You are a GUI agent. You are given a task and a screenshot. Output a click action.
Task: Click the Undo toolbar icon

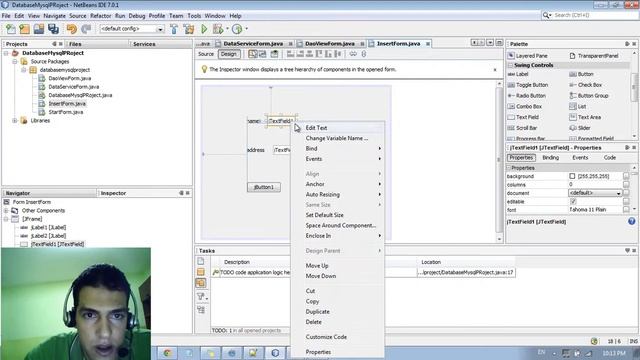(x=72, y=29)
